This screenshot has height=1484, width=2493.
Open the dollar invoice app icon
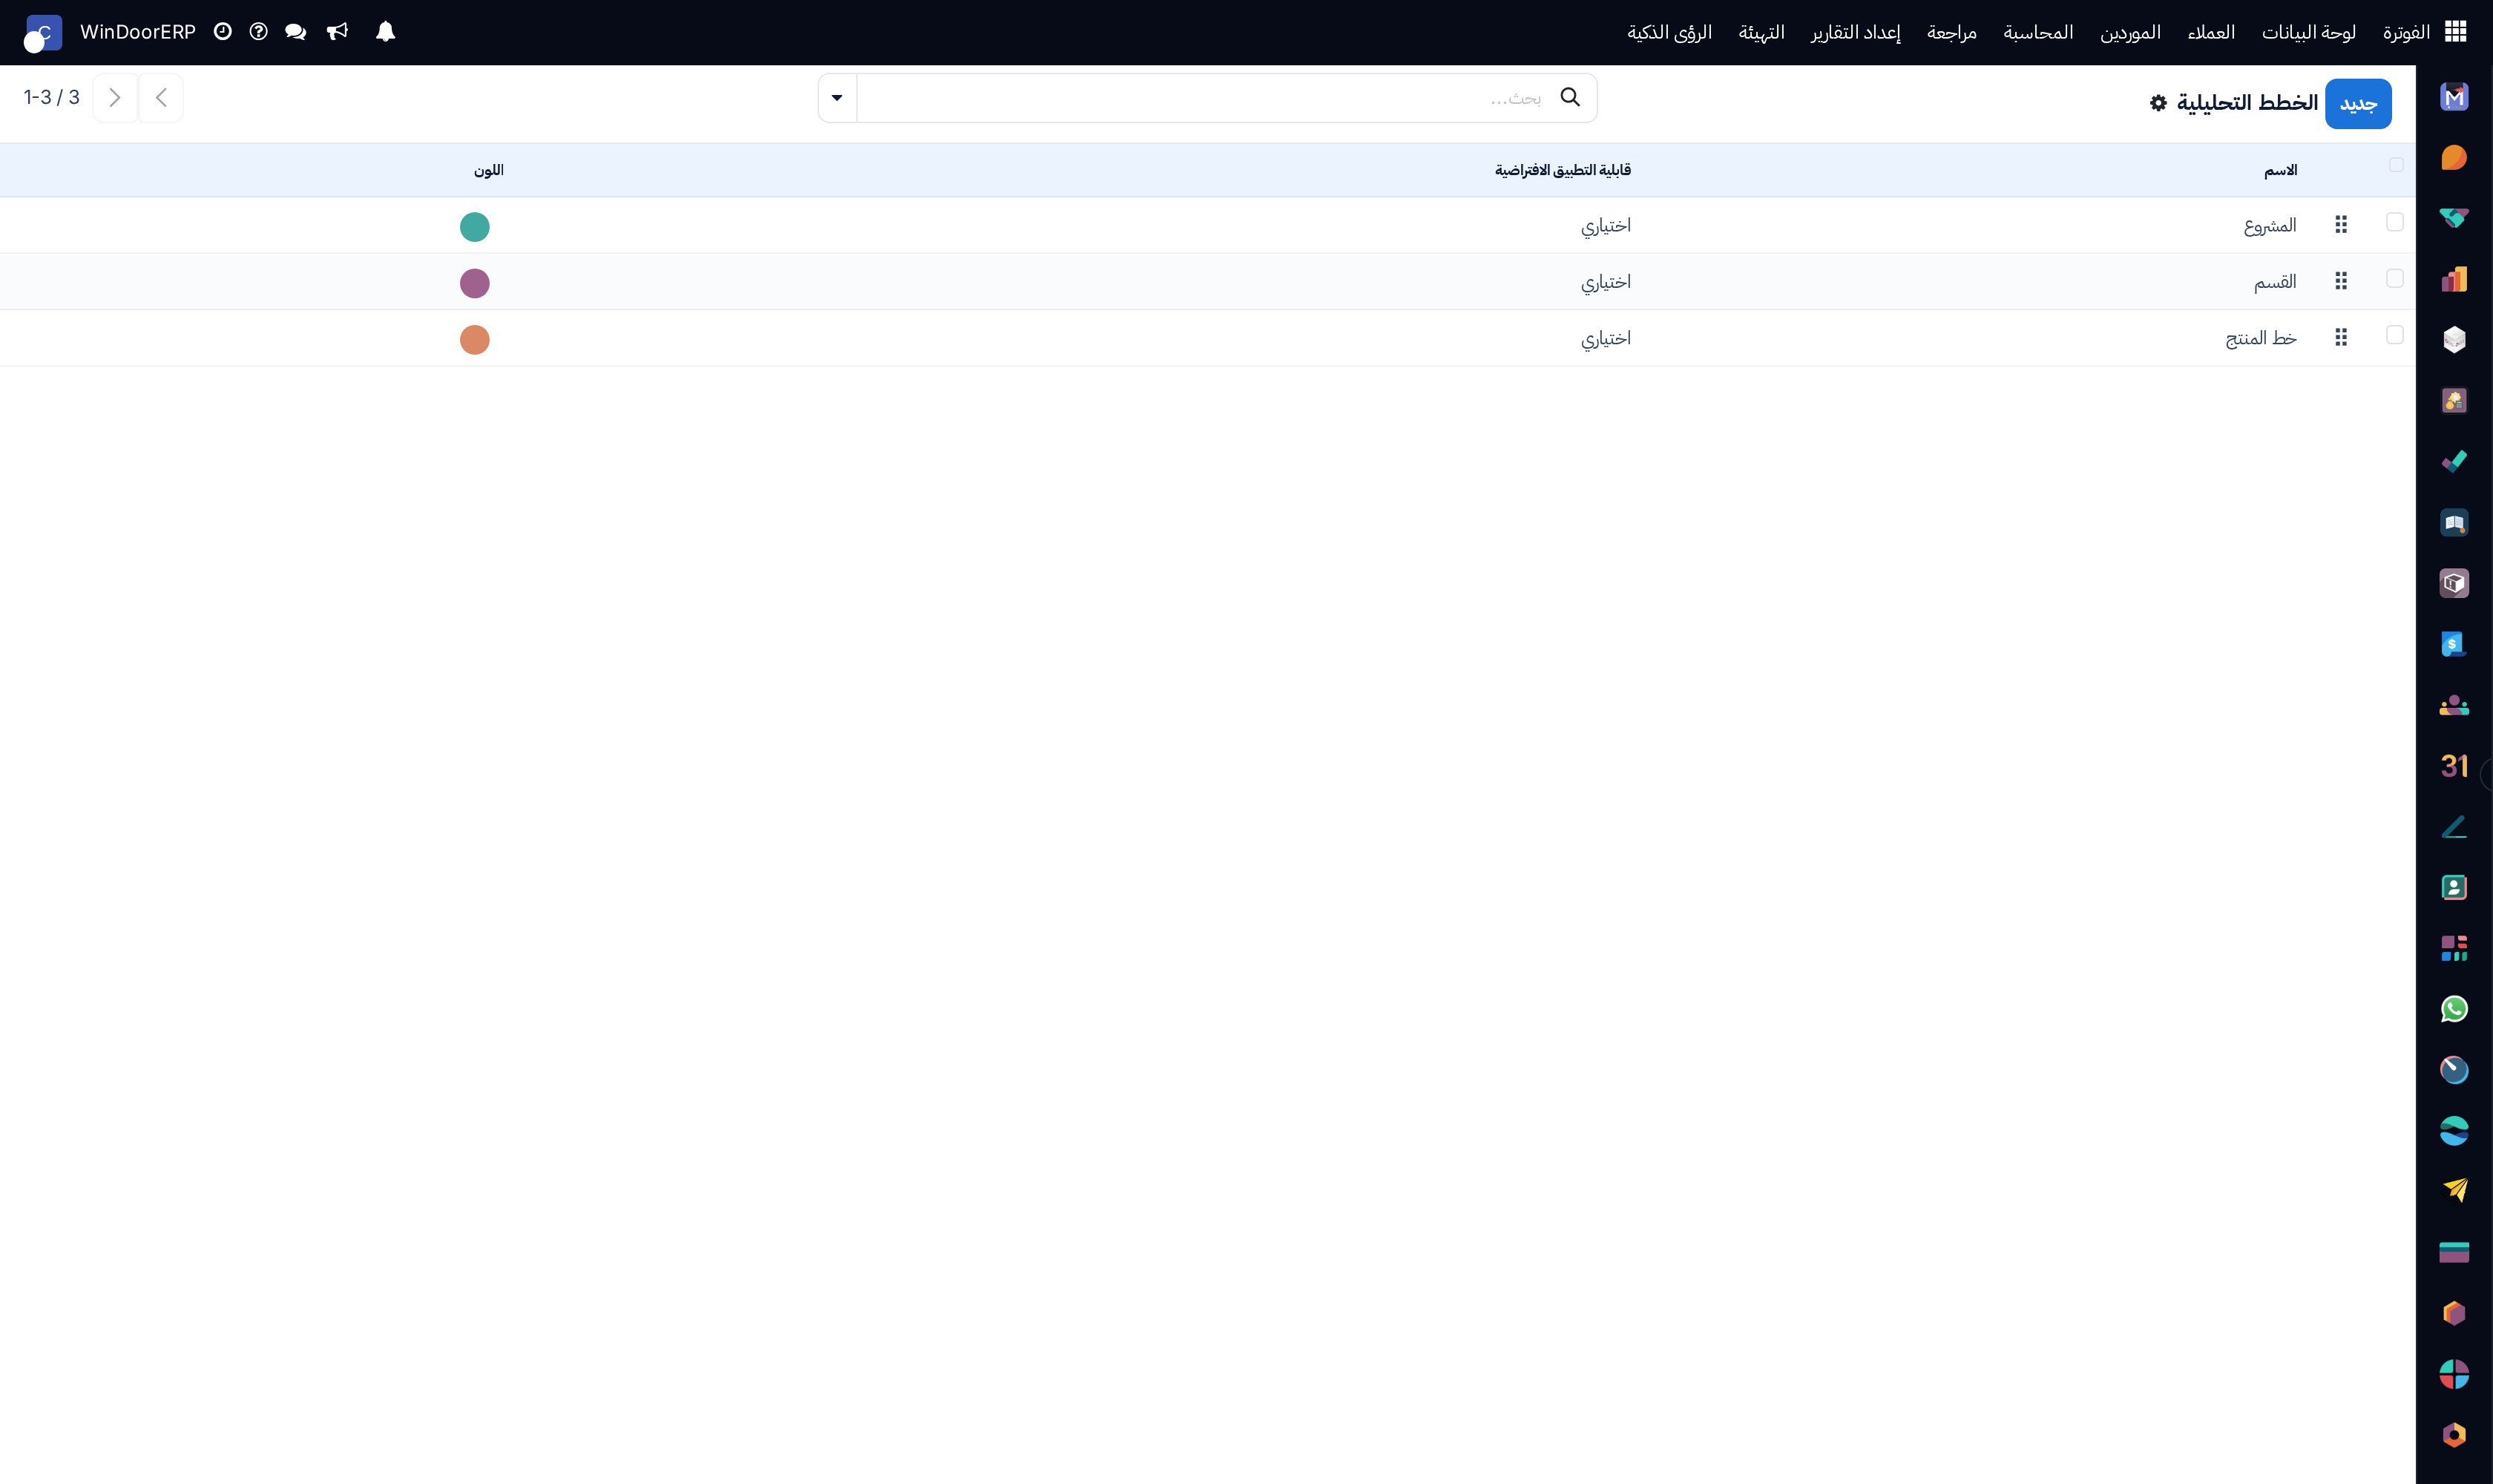click(x=2454, y=644)
